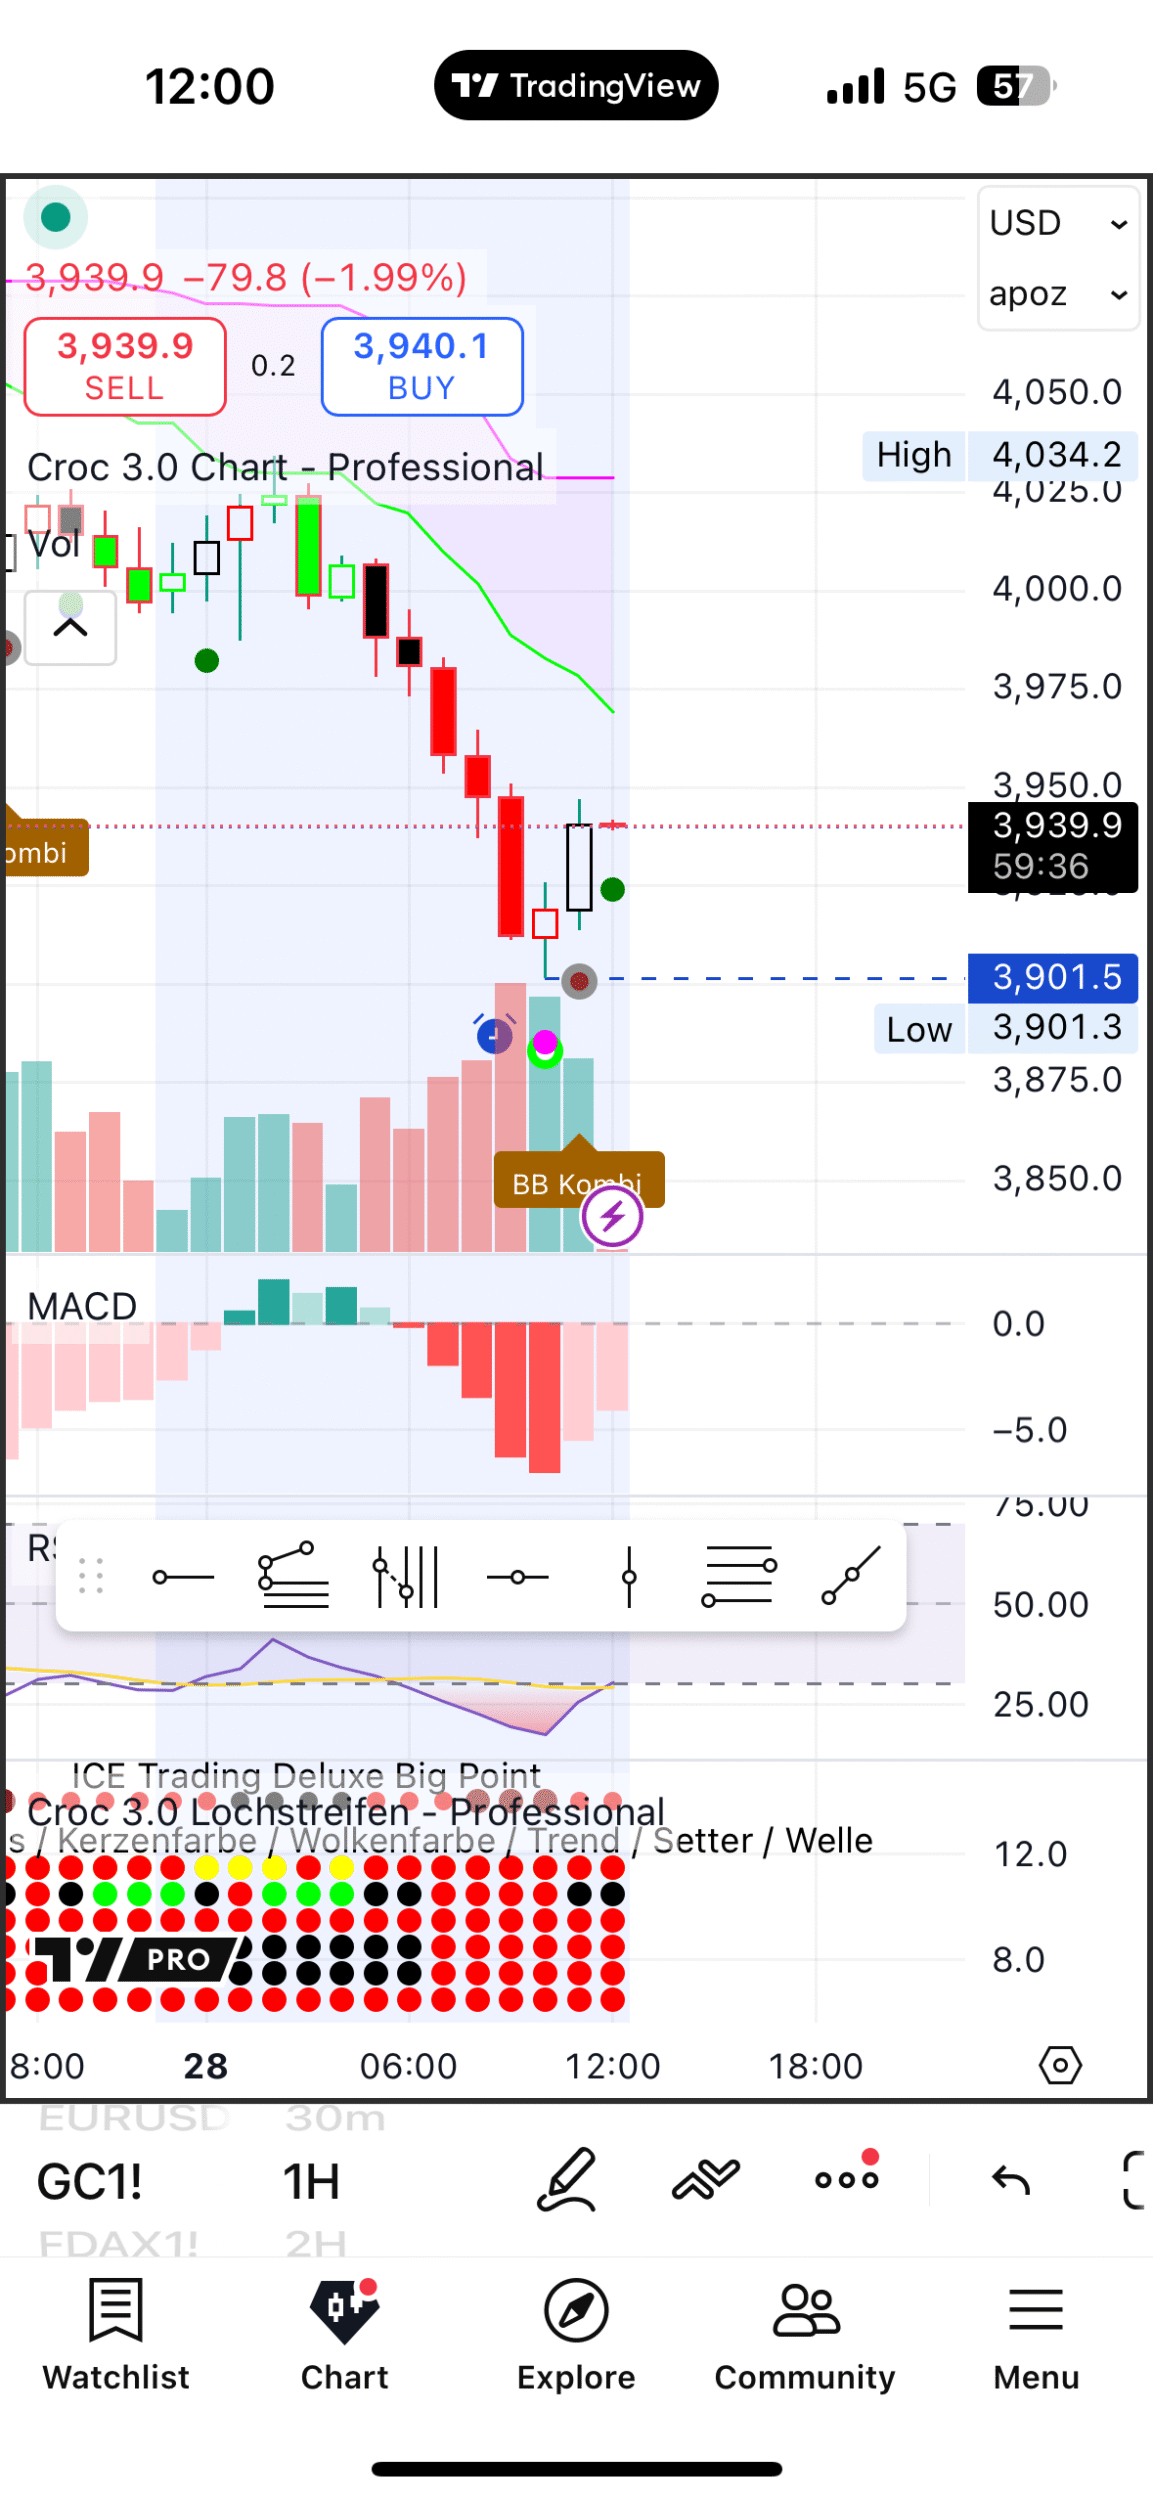Select the pen drawing tool icon

point(567,2179)
